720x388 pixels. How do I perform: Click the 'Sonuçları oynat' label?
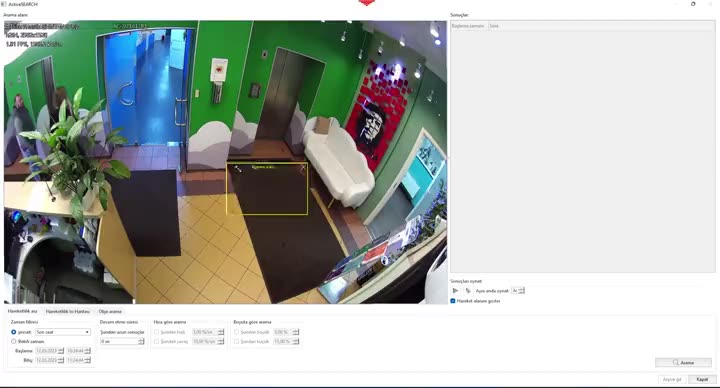point(466,281)
